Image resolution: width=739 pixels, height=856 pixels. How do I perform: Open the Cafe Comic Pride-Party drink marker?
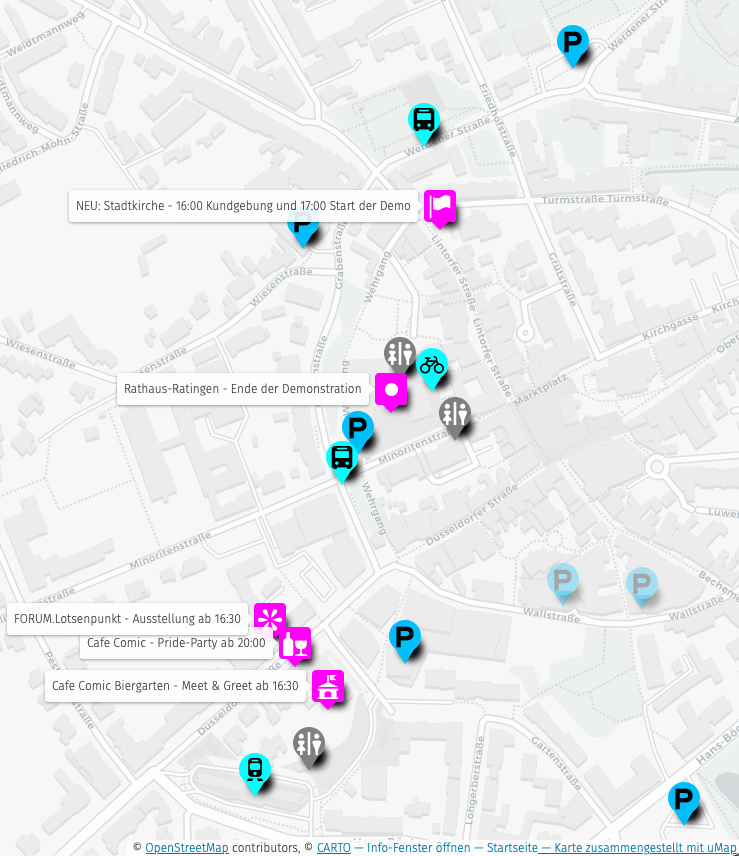coord(295,643)
